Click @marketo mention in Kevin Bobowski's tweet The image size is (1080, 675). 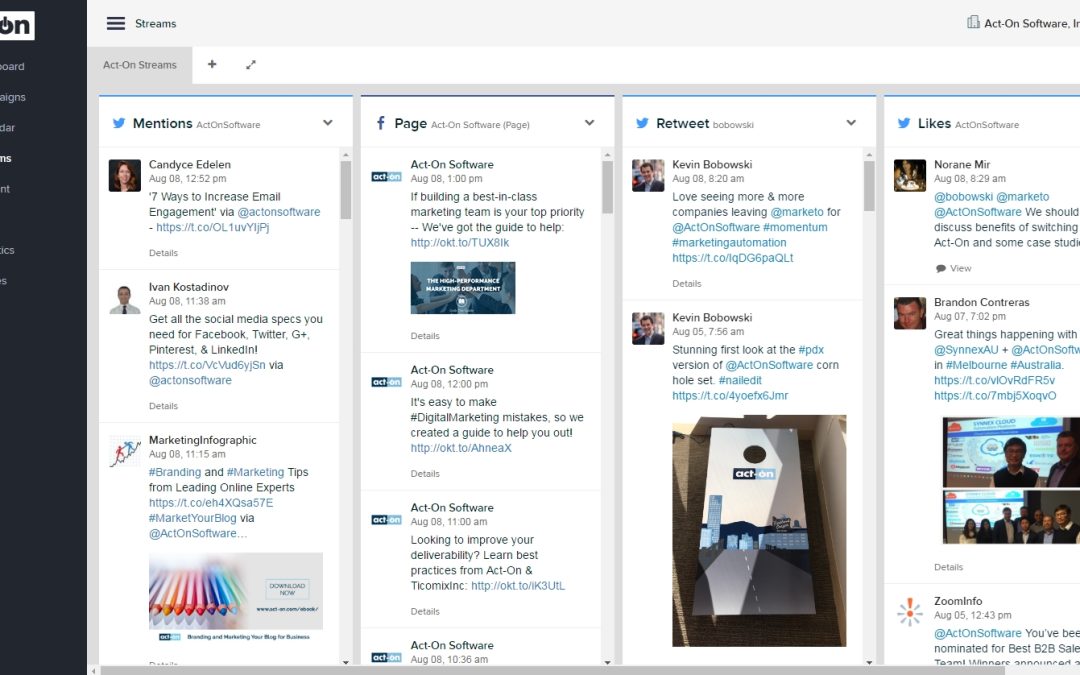click(x=797, y=212)
